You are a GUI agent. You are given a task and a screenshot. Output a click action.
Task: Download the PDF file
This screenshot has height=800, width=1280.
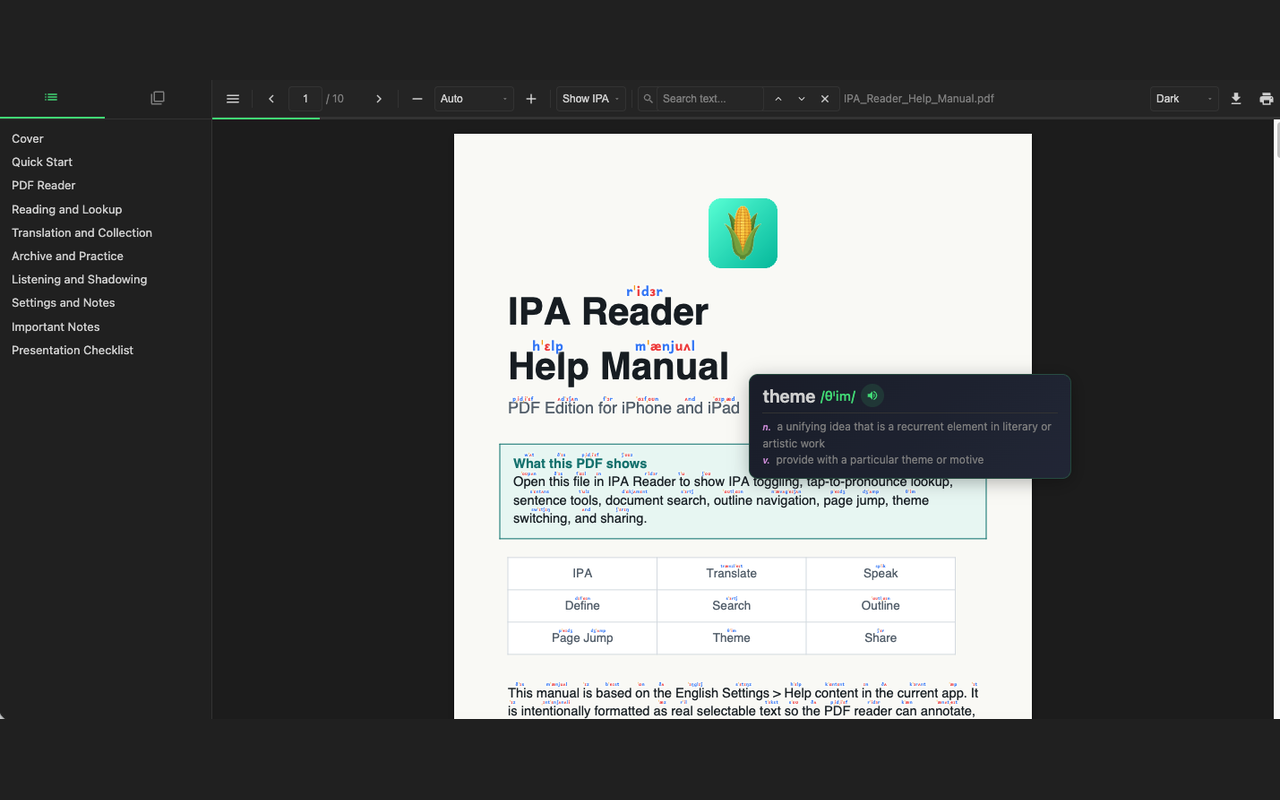tap(1236, 98)
